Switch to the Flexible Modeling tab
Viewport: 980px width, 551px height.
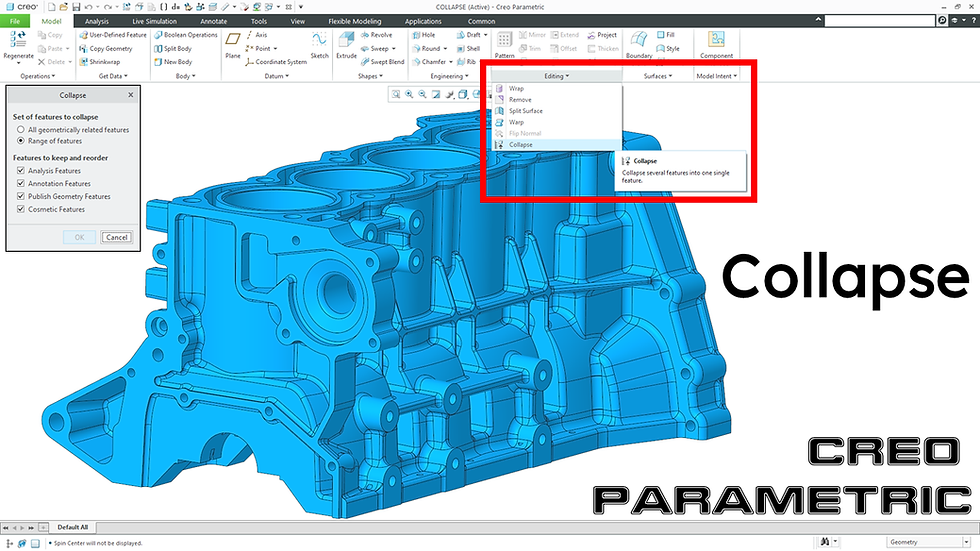354,21
